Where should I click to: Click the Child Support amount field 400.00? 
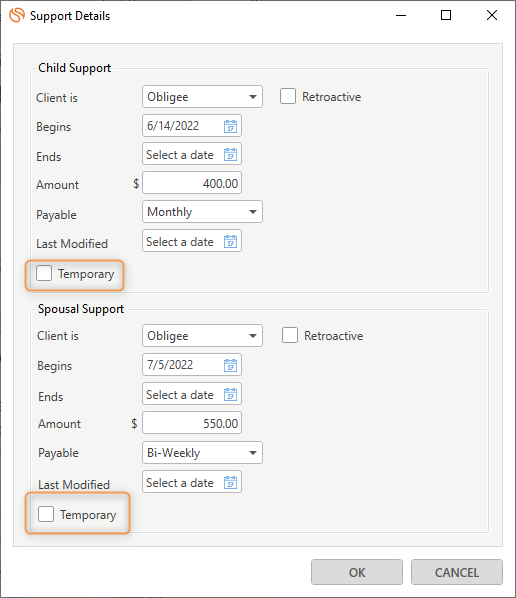click(192, 183)
